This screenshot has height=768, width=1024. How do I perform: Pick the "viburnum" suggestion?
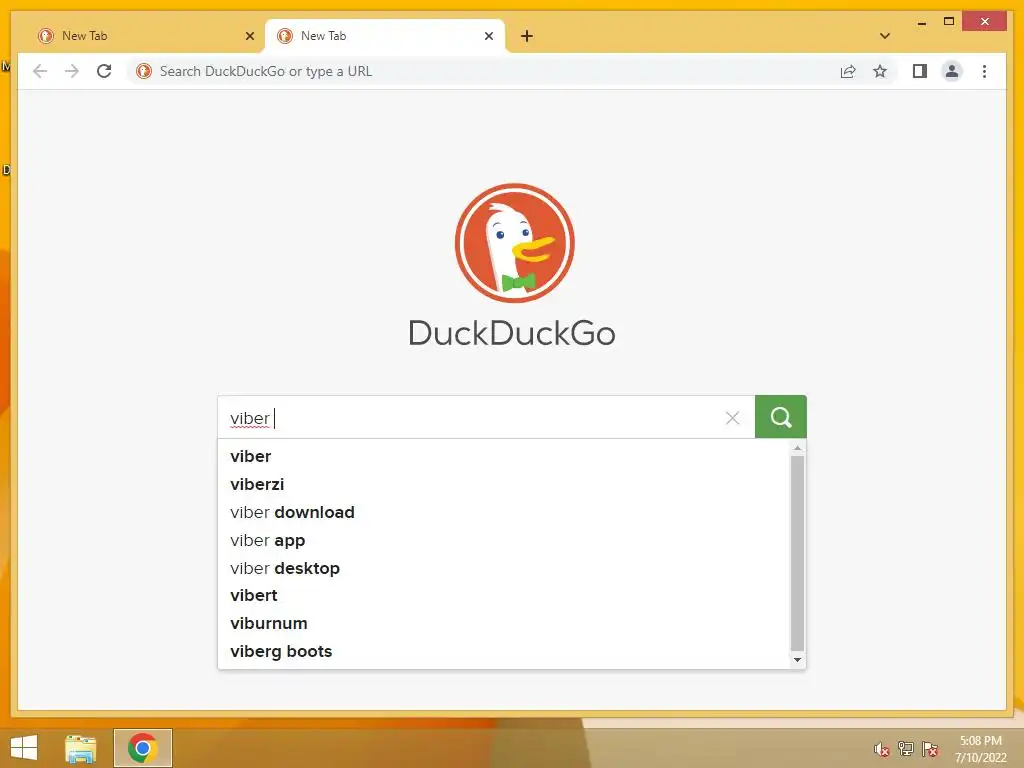point(504,624)
